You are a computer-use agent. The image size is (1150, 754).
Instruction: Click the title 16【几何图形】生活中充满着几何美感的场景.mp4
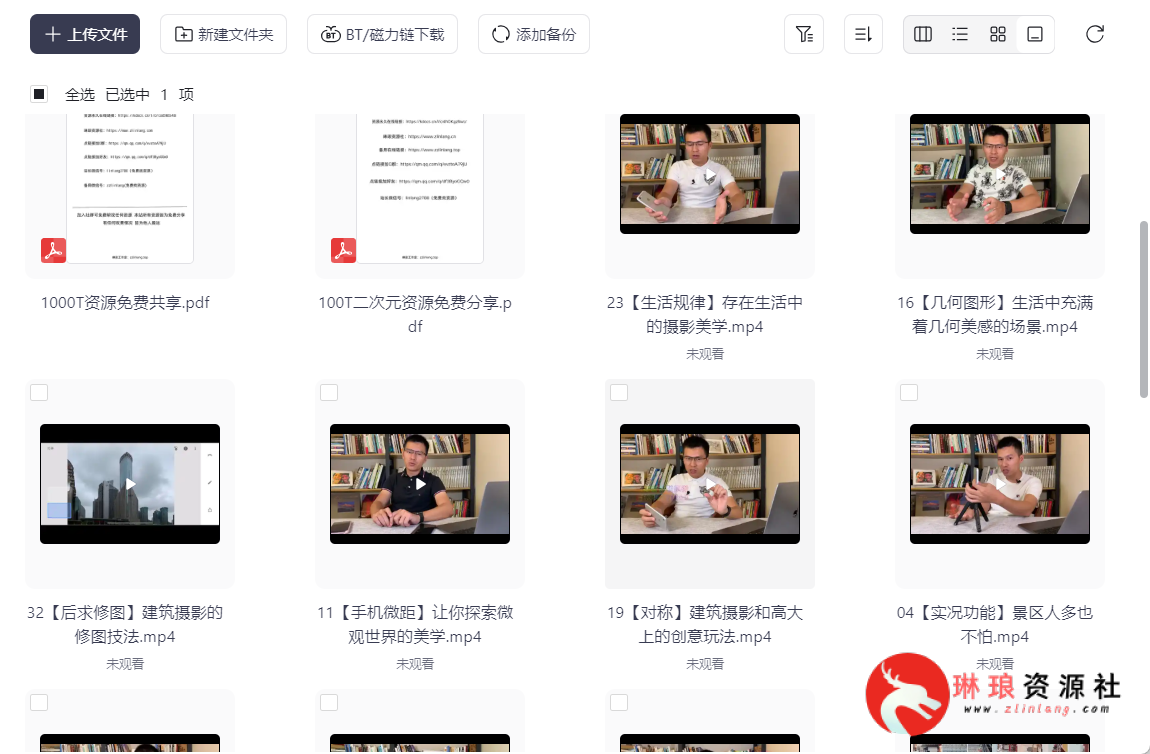[995, 314]
